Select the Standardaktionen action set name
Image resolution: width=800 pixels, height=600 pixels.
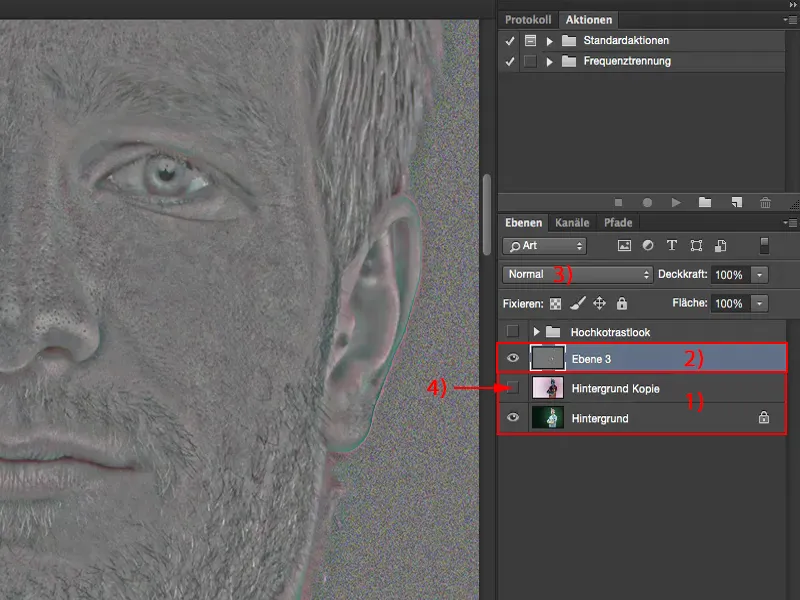pyautogui.click(x=626, y=40)
